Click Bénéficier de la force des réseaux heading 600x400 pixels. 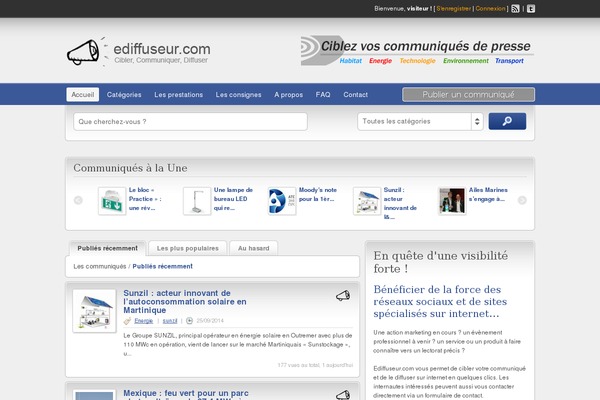coord(440,302)
